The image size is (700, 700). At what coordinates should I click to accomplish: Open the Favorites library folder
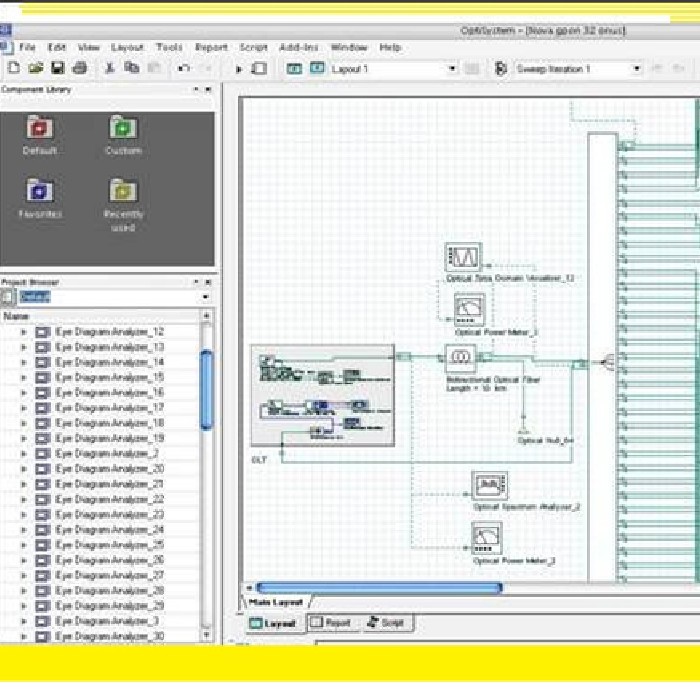click(x=40, y=192)
